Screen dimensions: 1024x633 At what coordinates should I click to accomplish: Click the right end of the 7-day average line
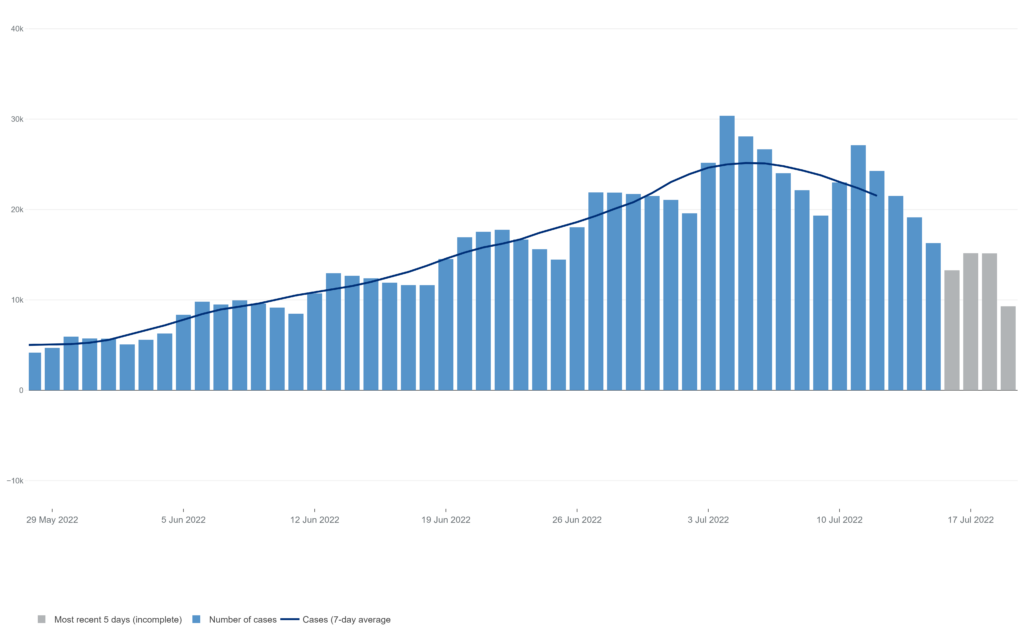876,195
